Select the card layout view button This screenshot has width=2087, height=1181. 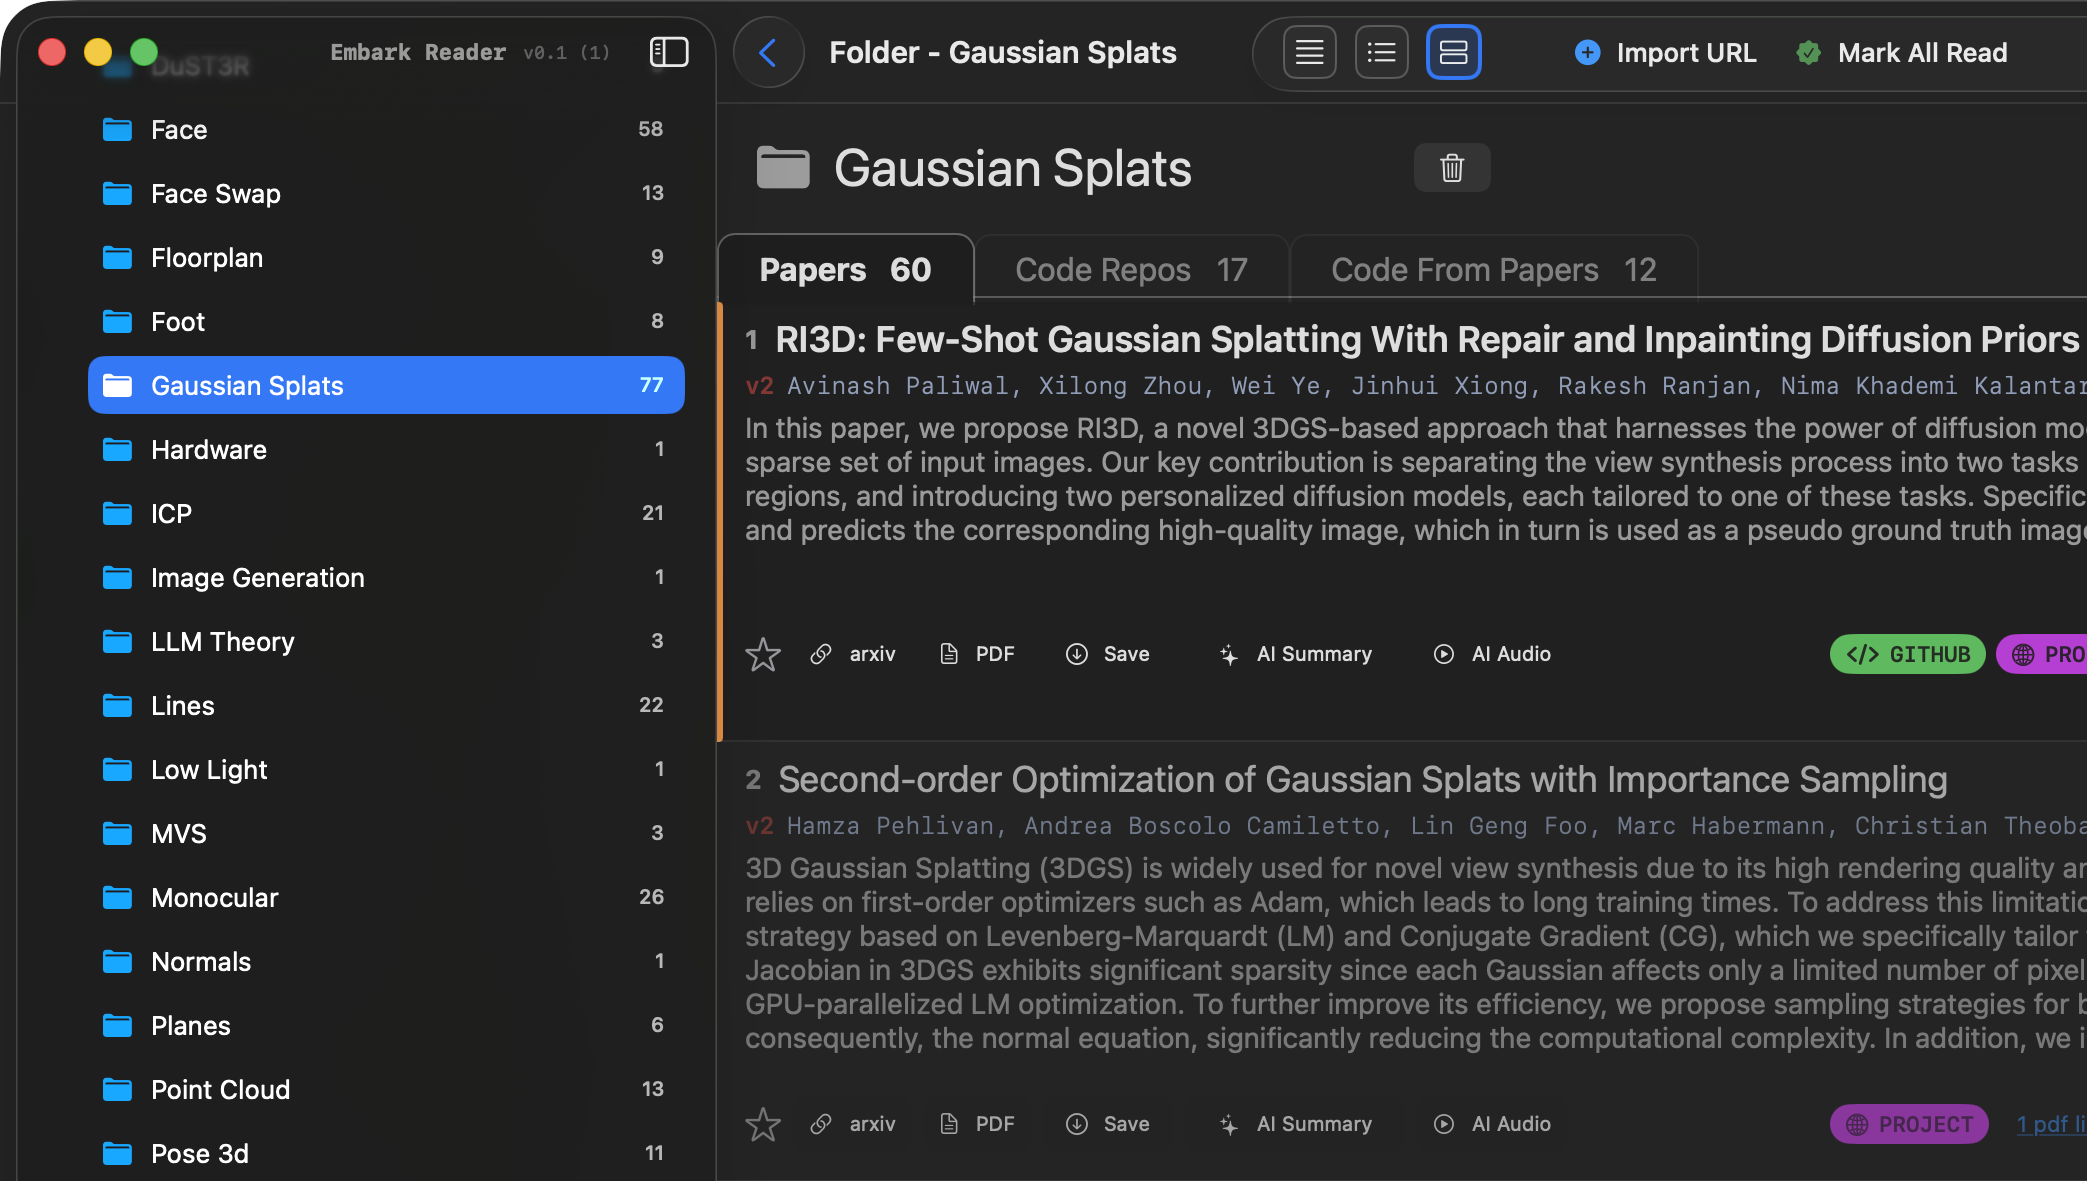click(1453, 53)
